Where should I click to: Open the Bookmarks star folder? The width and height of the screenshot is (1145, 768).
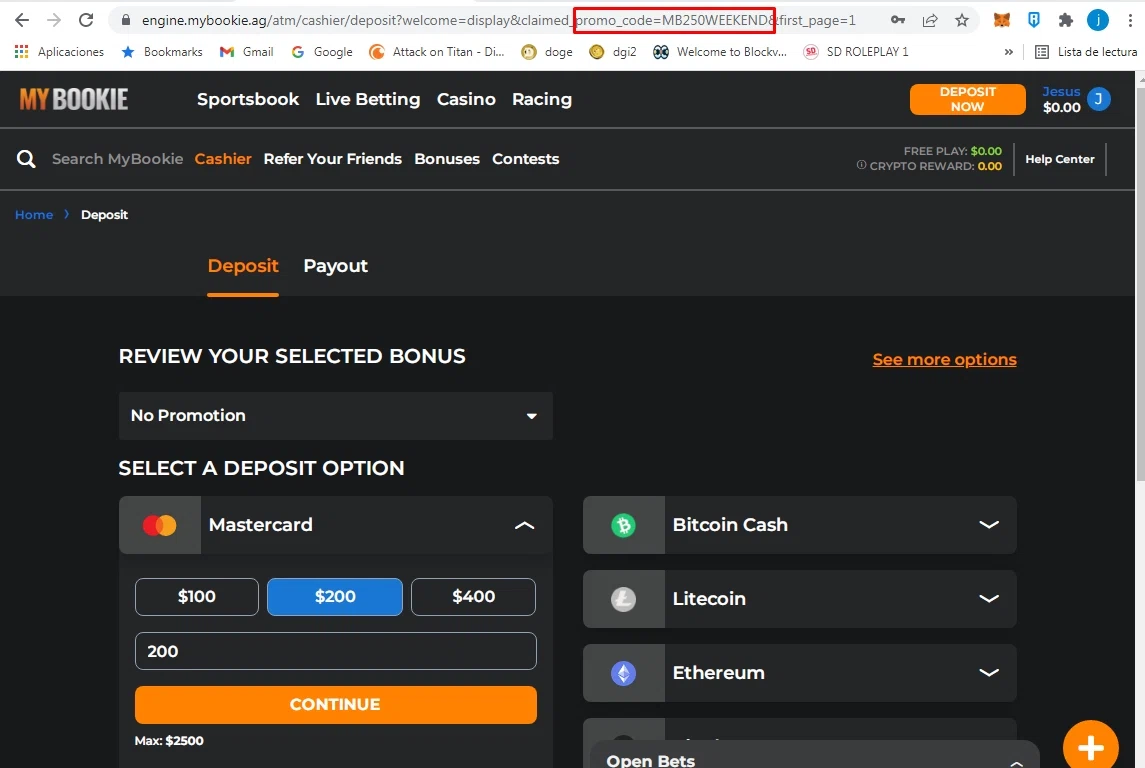pyautogui.click(x=162, y=52)
